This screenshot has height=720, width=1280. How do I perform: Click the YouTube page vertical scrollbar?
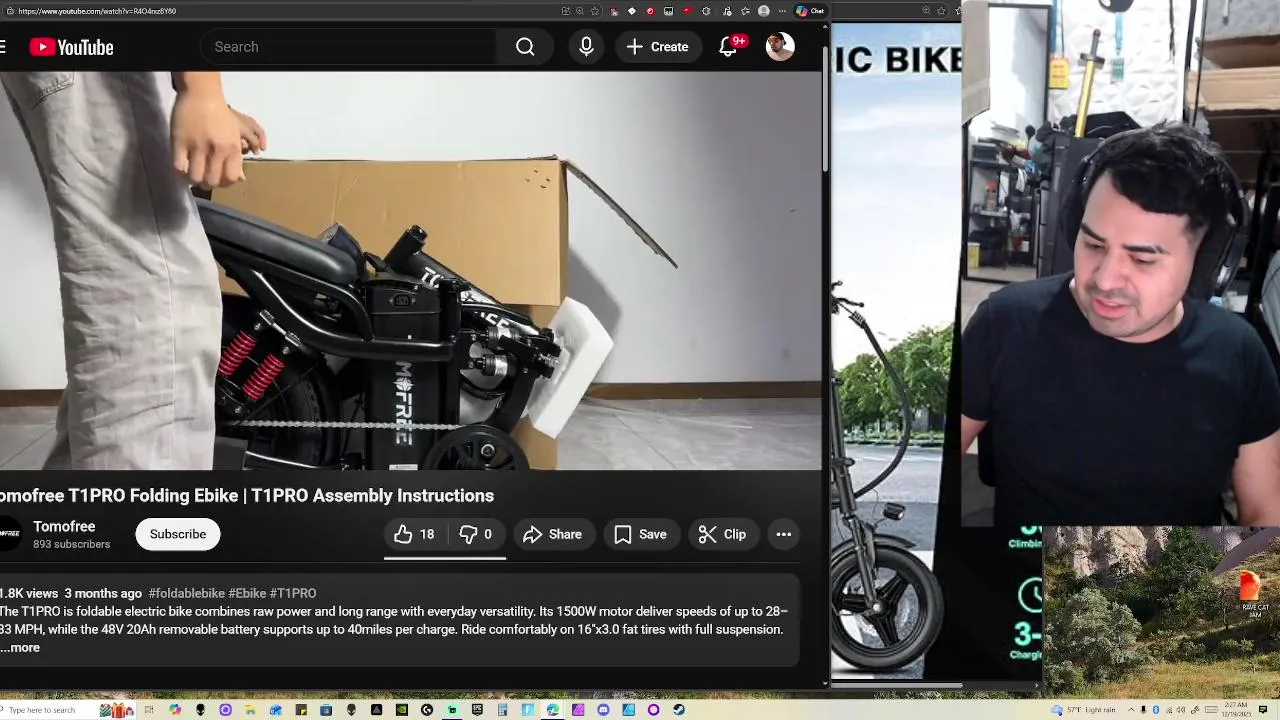click(x=825, y=110)
